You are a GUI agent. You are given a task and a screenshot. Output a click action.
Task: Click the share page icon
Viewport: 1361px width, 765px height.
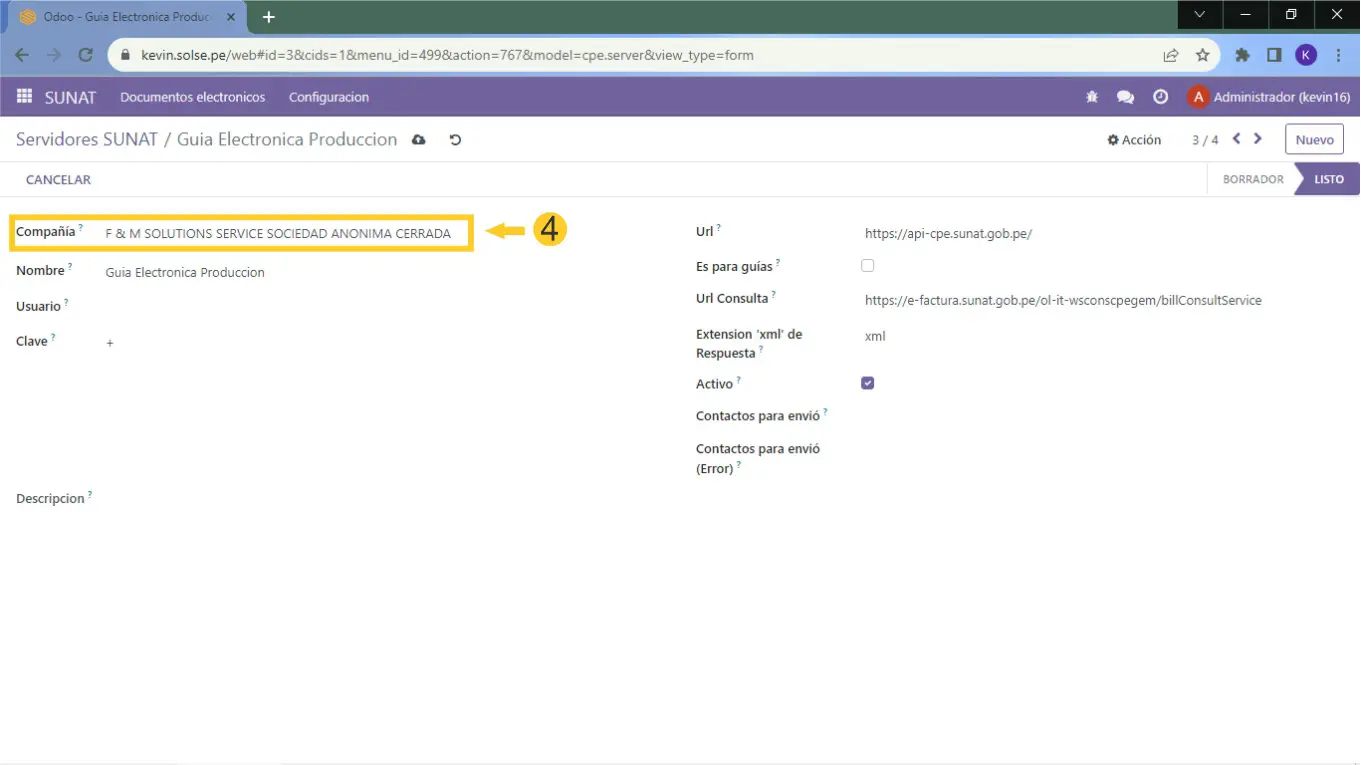1171,55
